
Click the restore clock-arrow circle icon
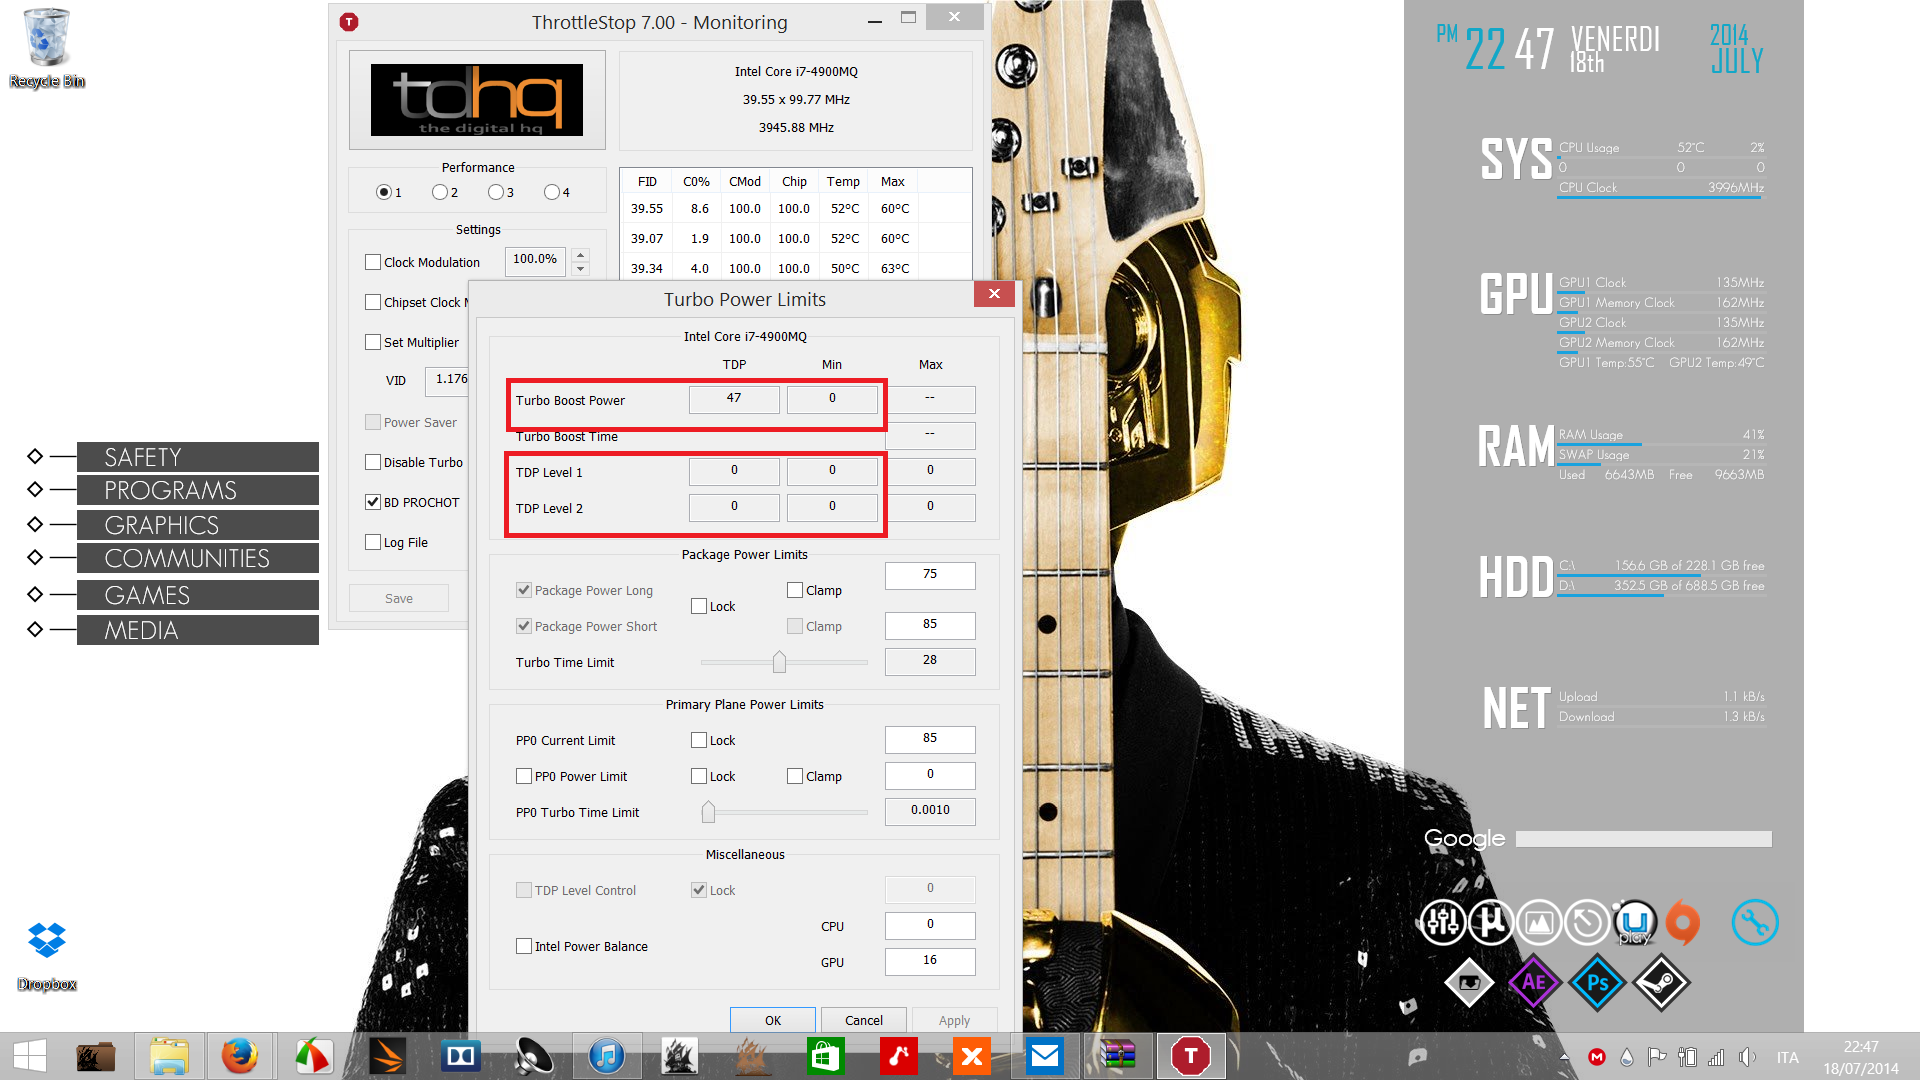[1587, 922]
